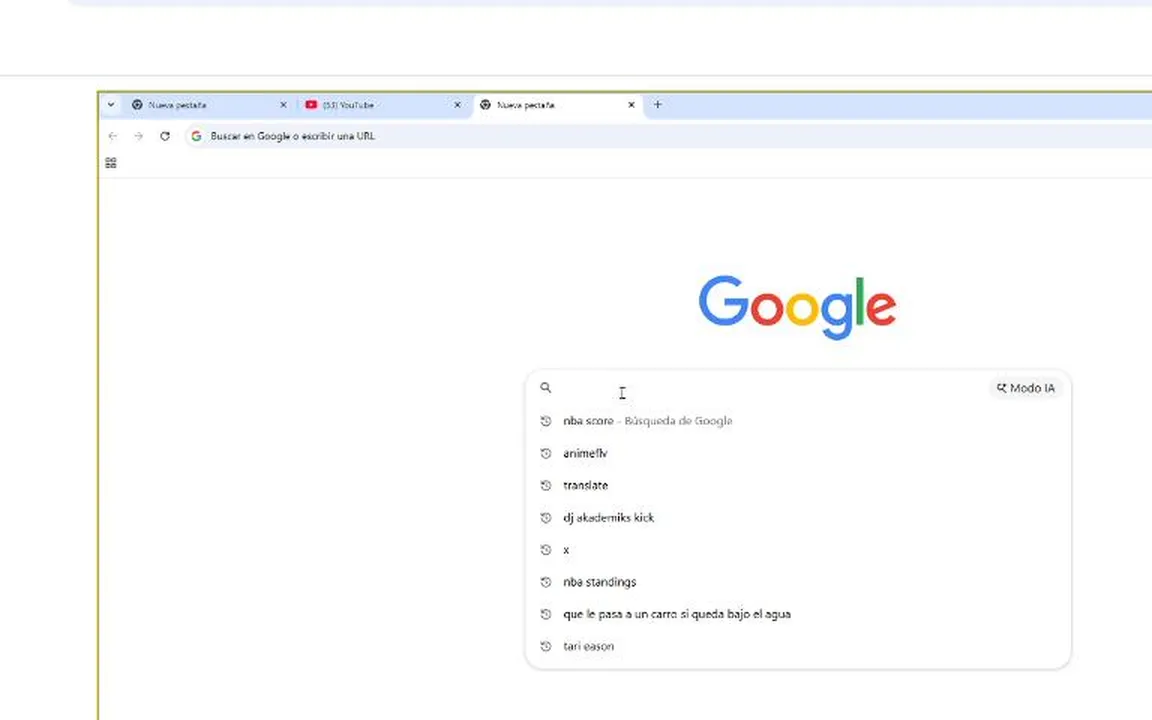Click the large Google logo
1152x720 pixels.
pyautogui.click(x=797, y=307)
